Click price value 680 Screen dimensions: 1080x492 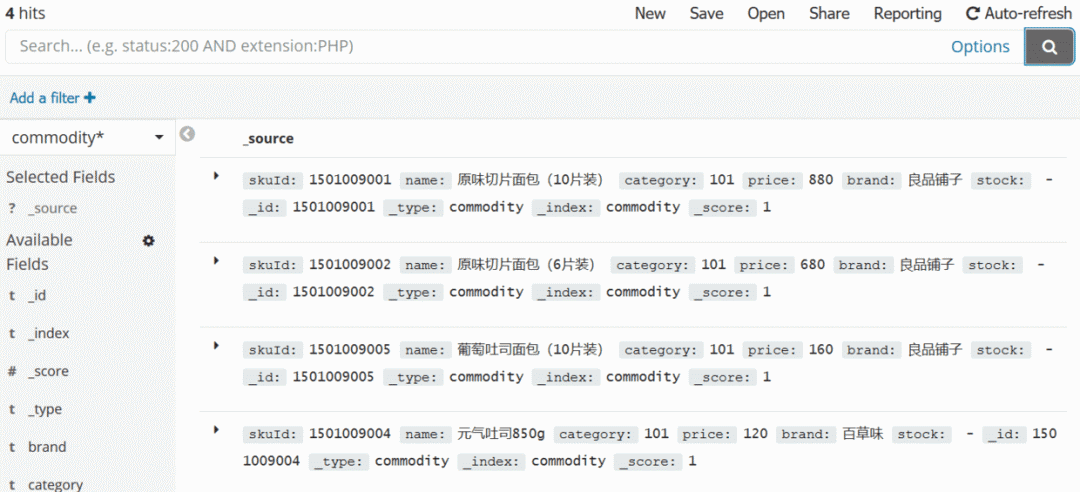point(813,265)
